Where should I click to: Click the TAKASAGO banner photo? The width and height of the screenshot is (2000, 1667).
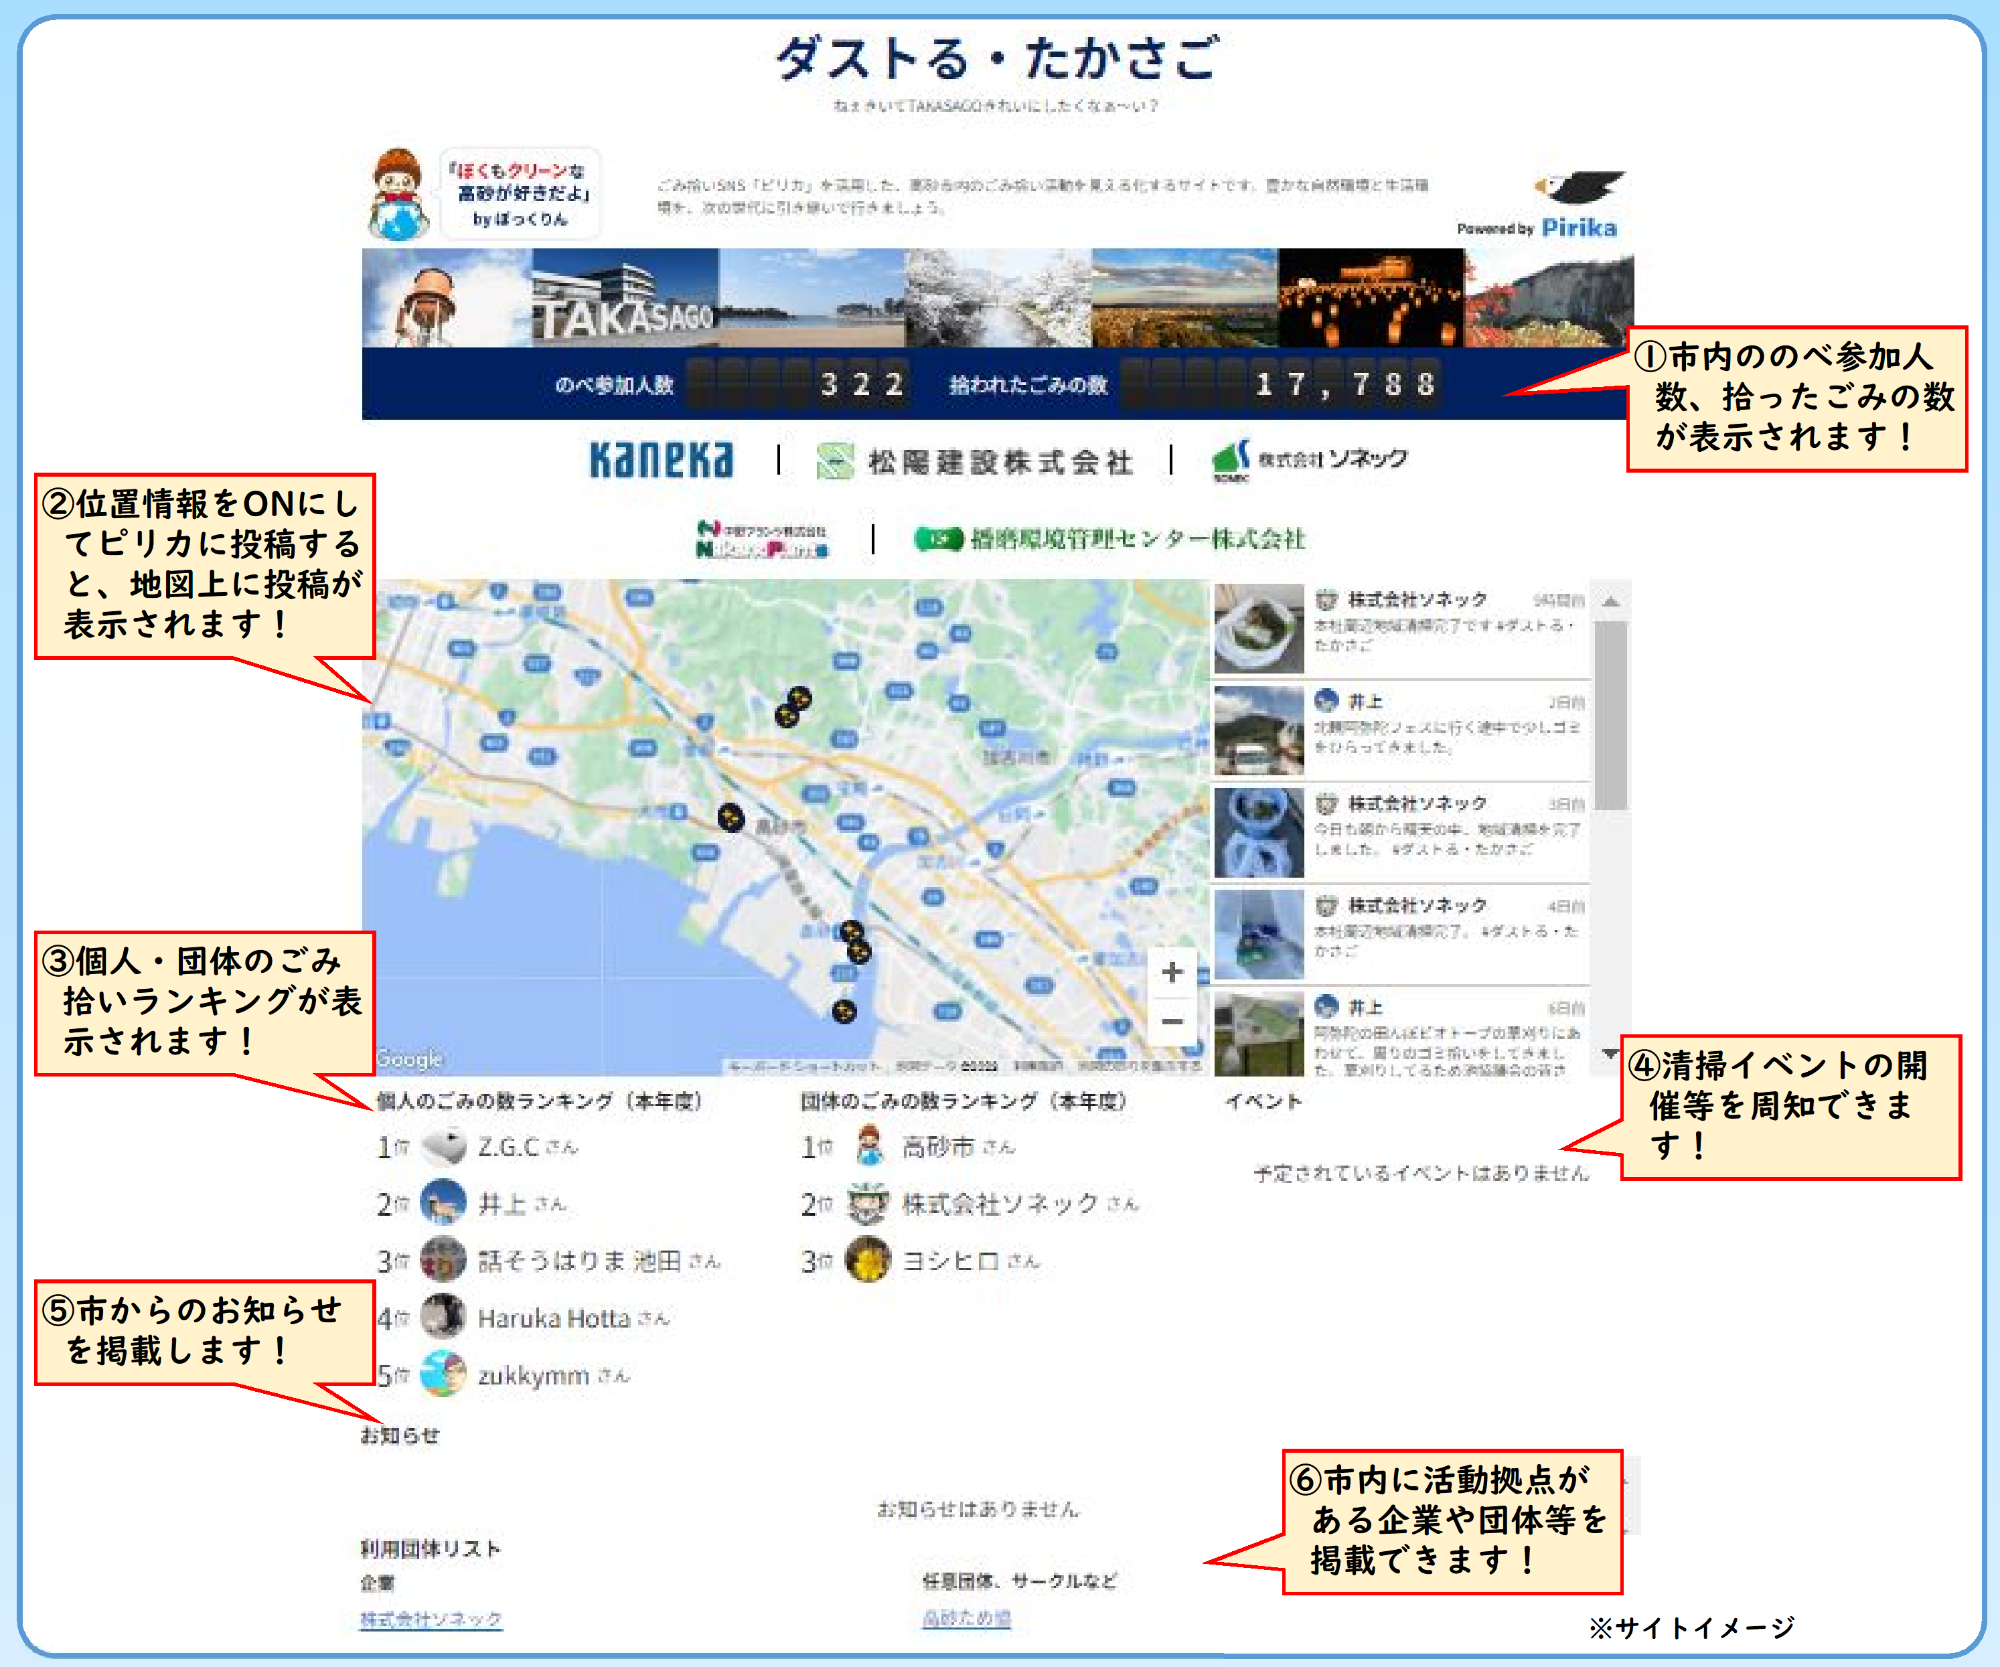(625, 298)
